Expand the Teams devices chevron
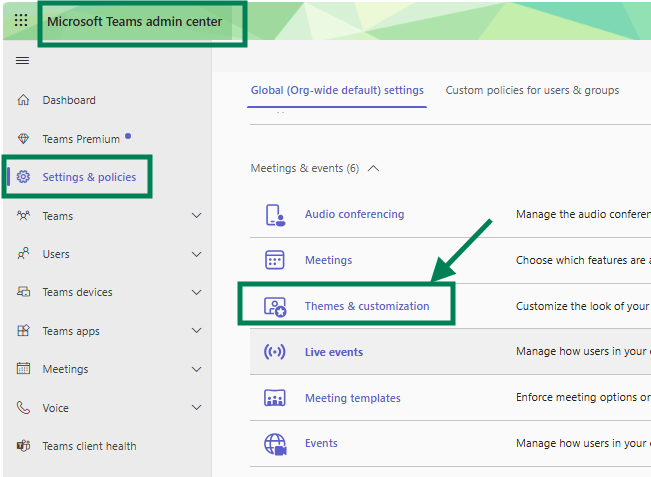 [196, 292]
